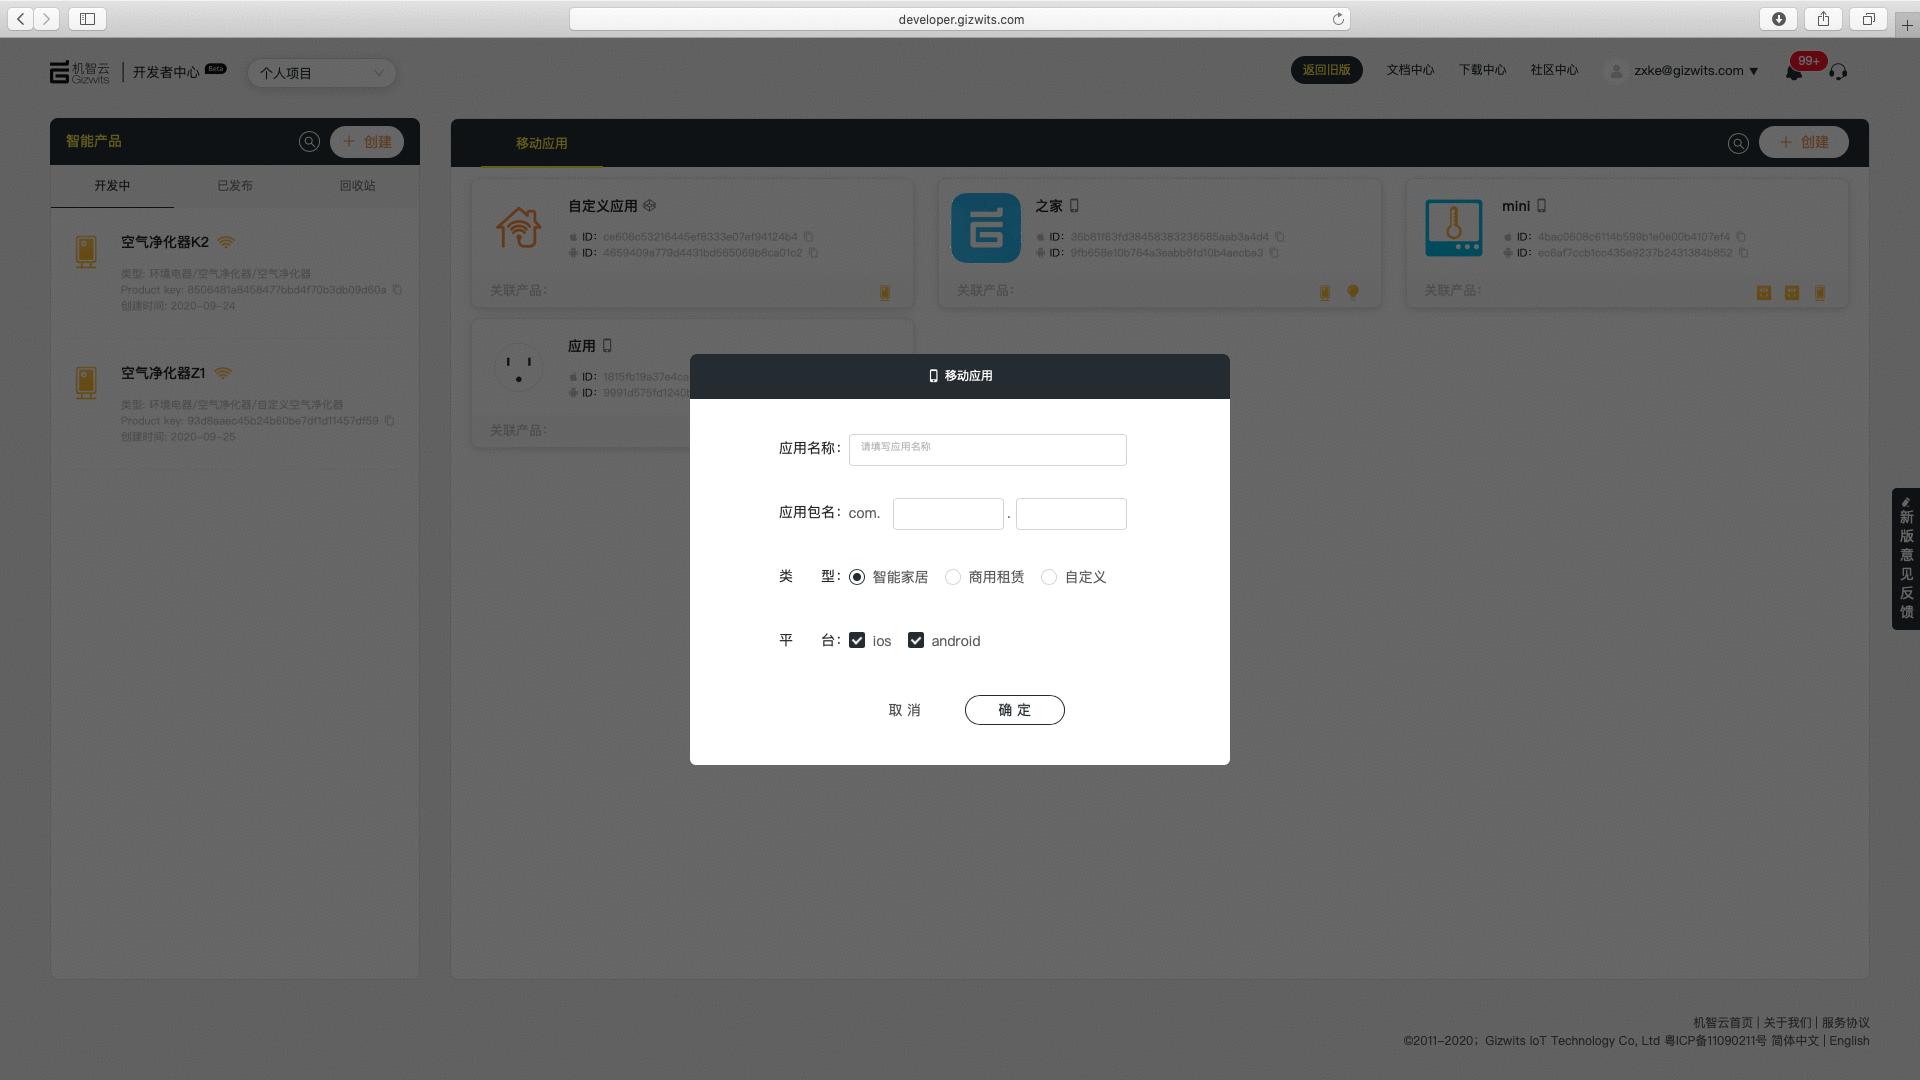1920x1080 pixels.
Task: Click the Safari downloads icon
Action: 1778,19
